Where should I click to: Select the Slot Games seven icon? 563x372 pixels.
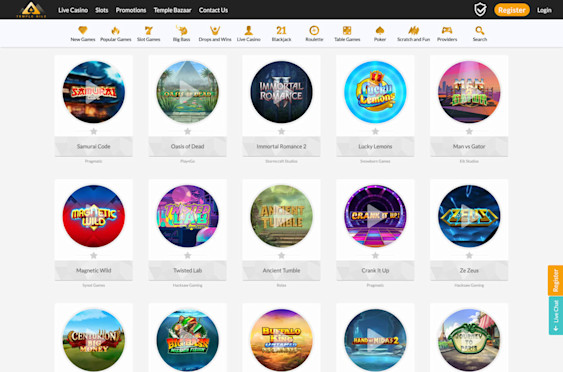(x=148, y=31)
